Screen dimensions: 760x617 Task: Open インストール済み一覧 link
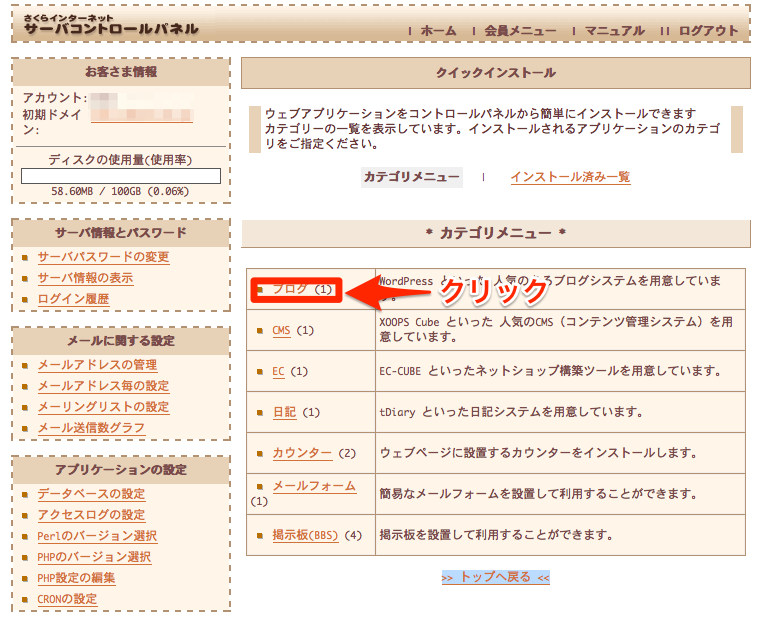570,177
